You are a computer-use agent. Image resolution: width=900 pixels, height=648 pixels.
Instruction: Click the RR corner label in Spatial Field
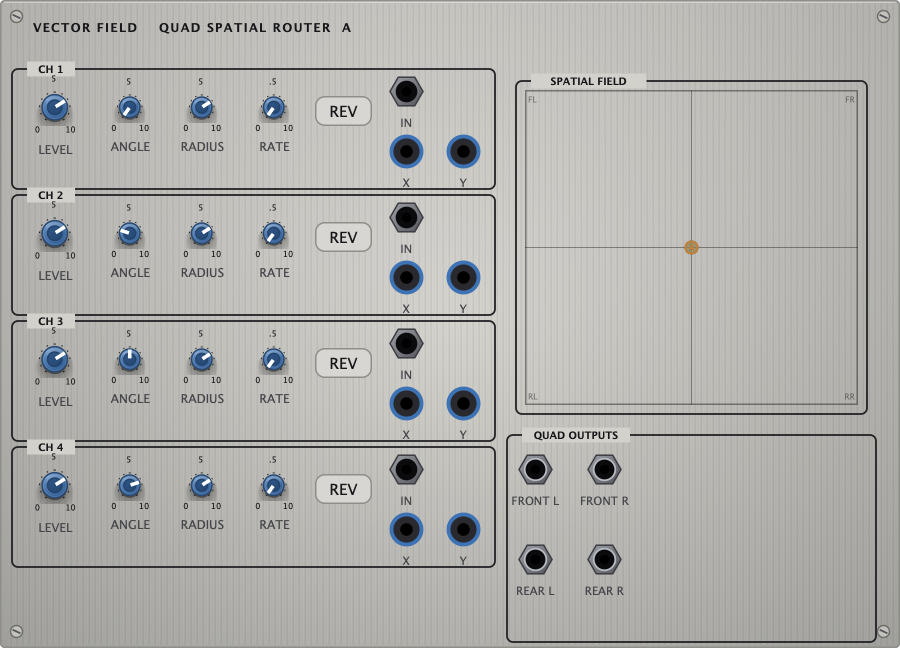click(849, 397)
